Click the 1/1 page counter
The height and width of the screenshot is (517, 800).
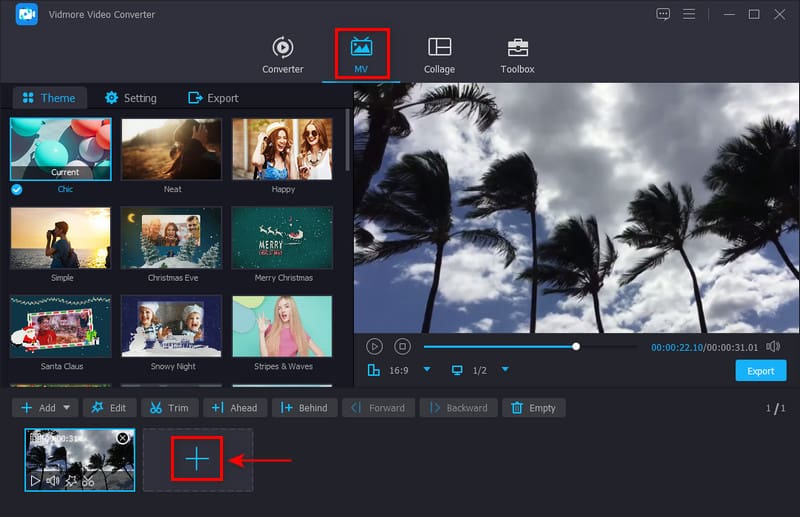(x=775, y=408)
